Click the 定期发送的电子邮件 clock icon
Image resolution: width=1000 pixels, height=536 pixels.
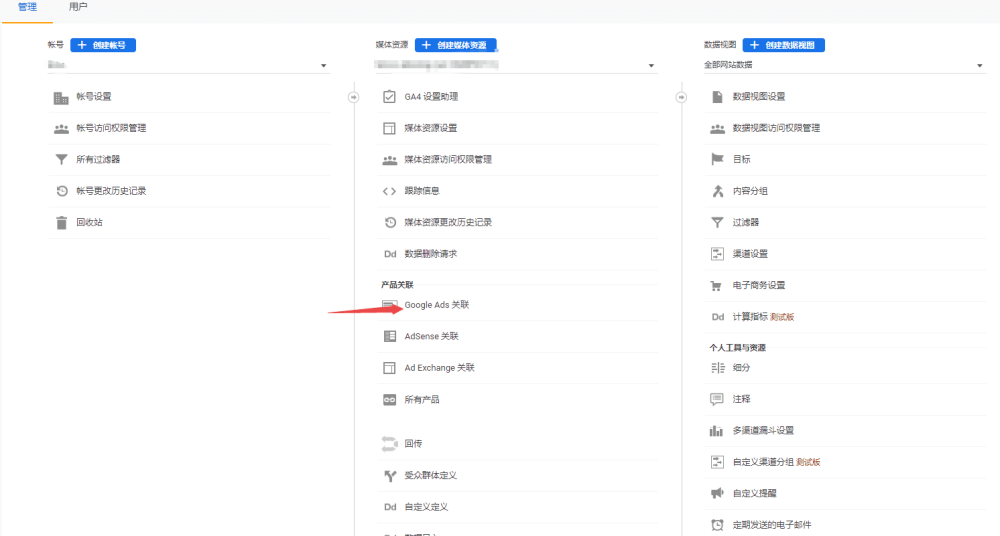pyautogui.click(x=717, y=525)
